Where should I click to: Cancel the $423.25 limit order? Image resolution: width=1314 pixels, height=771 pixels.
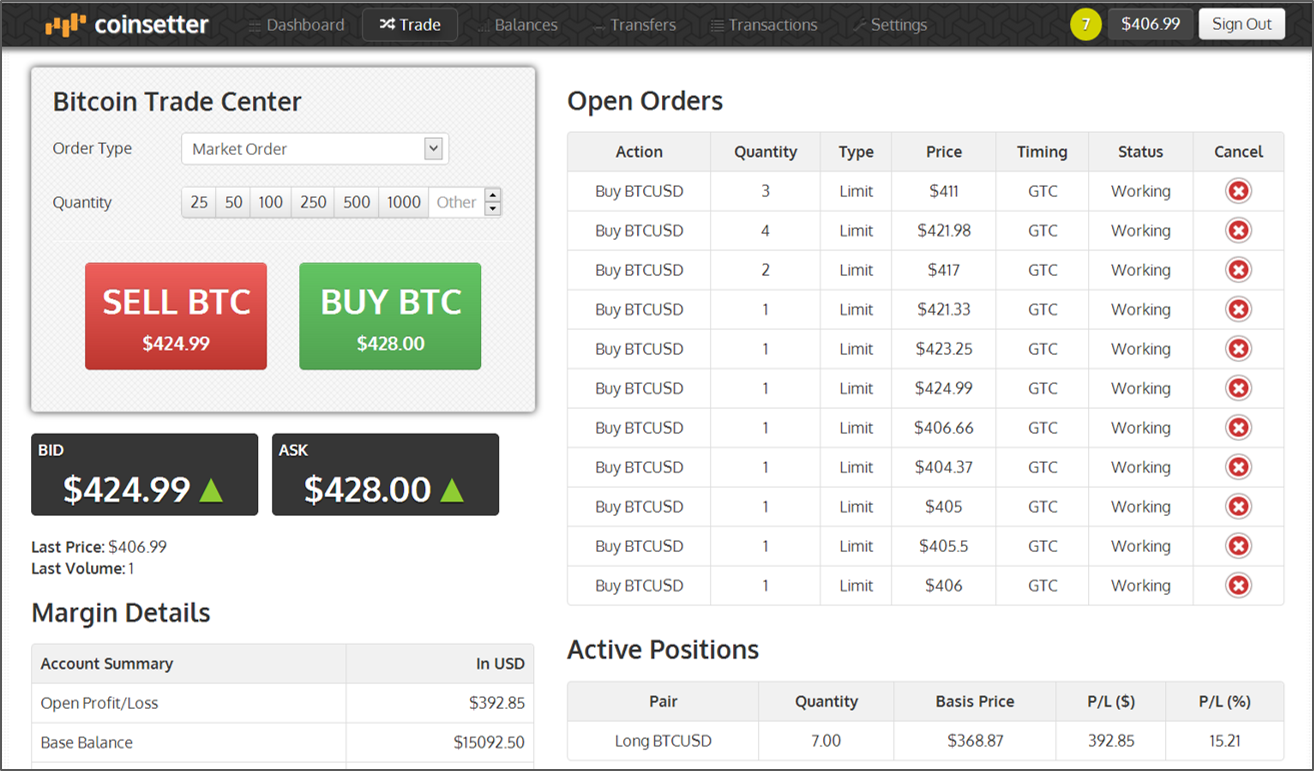click(x=1238, y=349)
